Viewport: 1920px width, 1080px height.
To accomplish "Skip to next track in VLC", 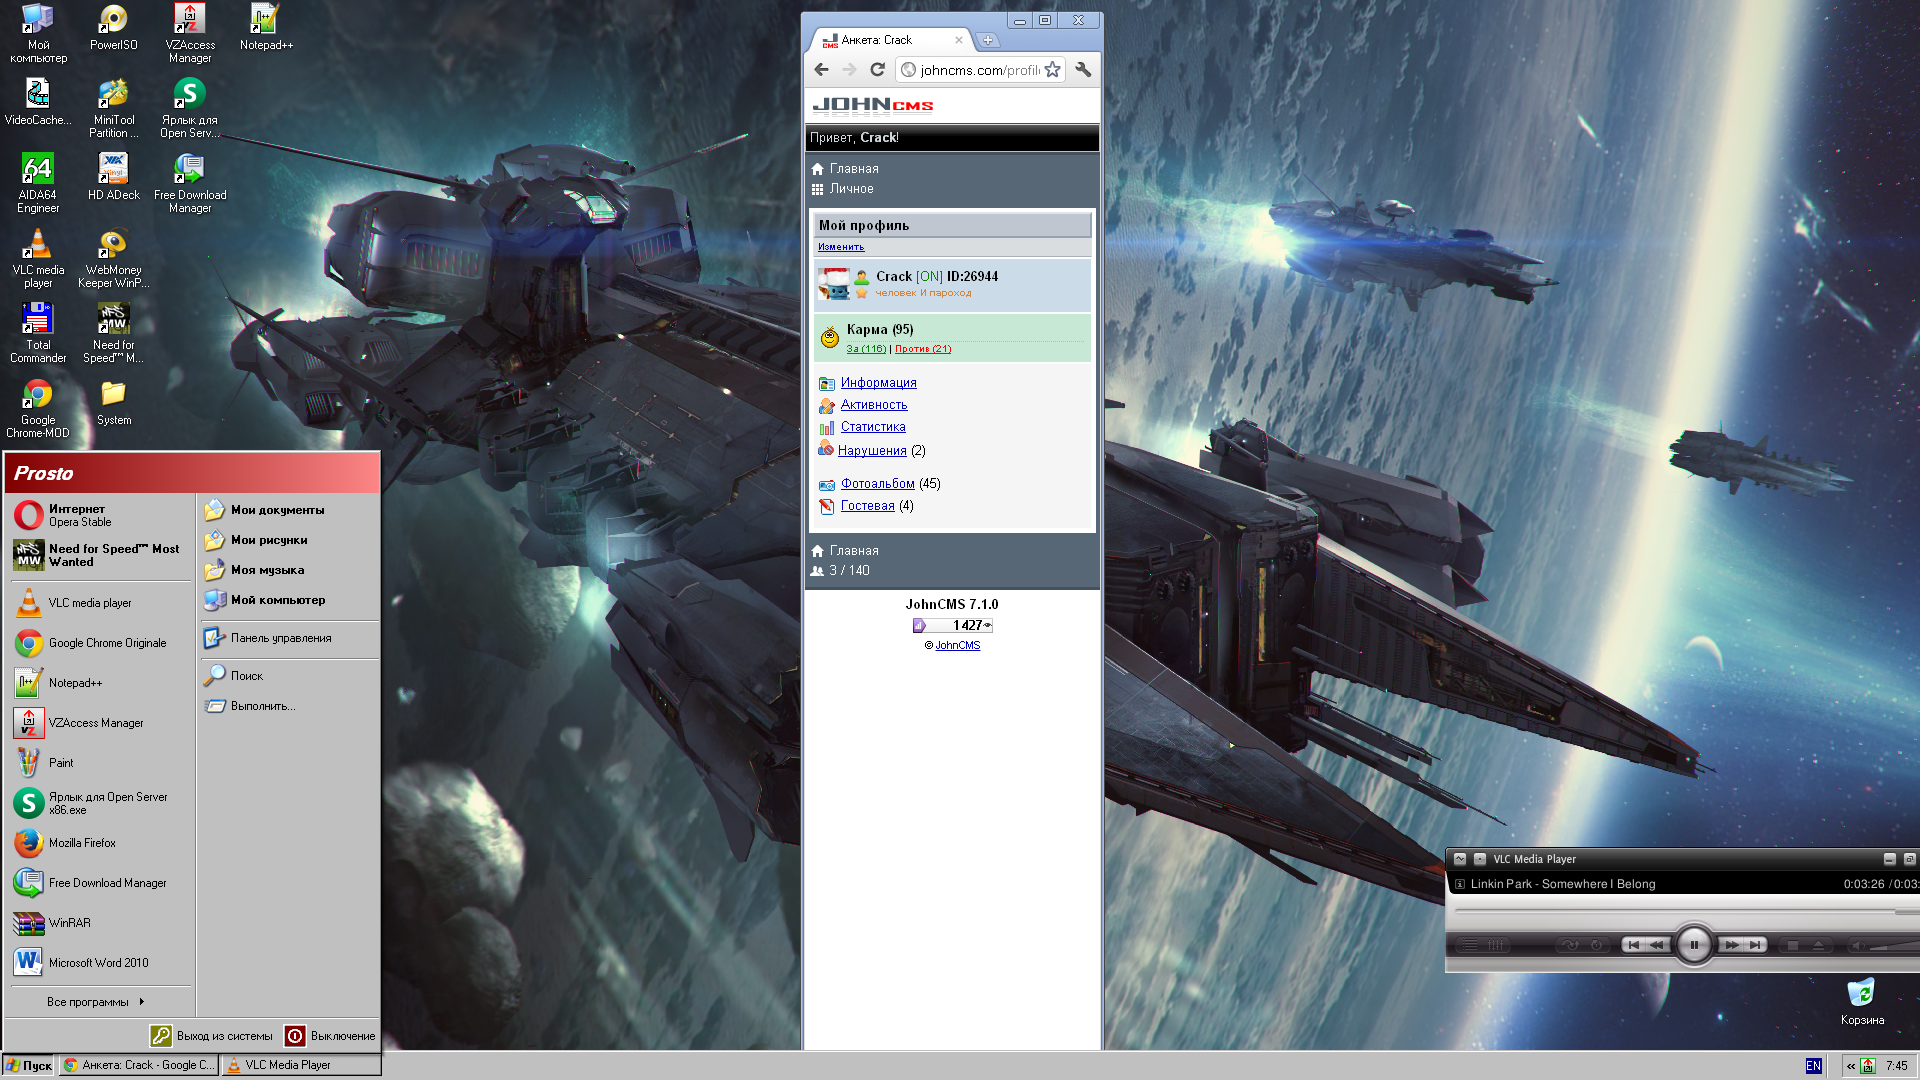I will click(1755, 945).
